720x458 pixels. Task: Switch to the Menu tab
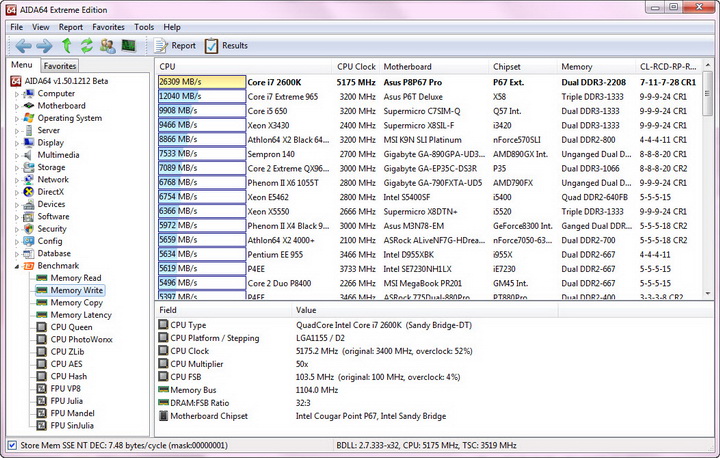coord(22,65)
